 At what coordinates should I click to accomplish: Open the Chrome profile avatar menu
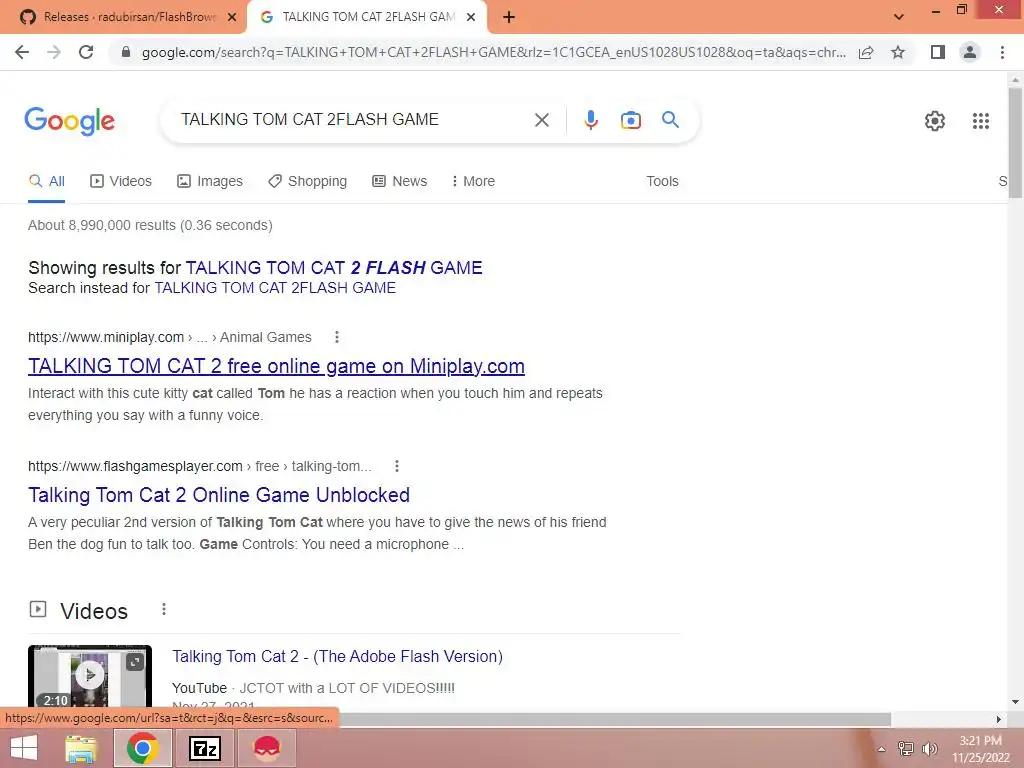click(970, 52)
